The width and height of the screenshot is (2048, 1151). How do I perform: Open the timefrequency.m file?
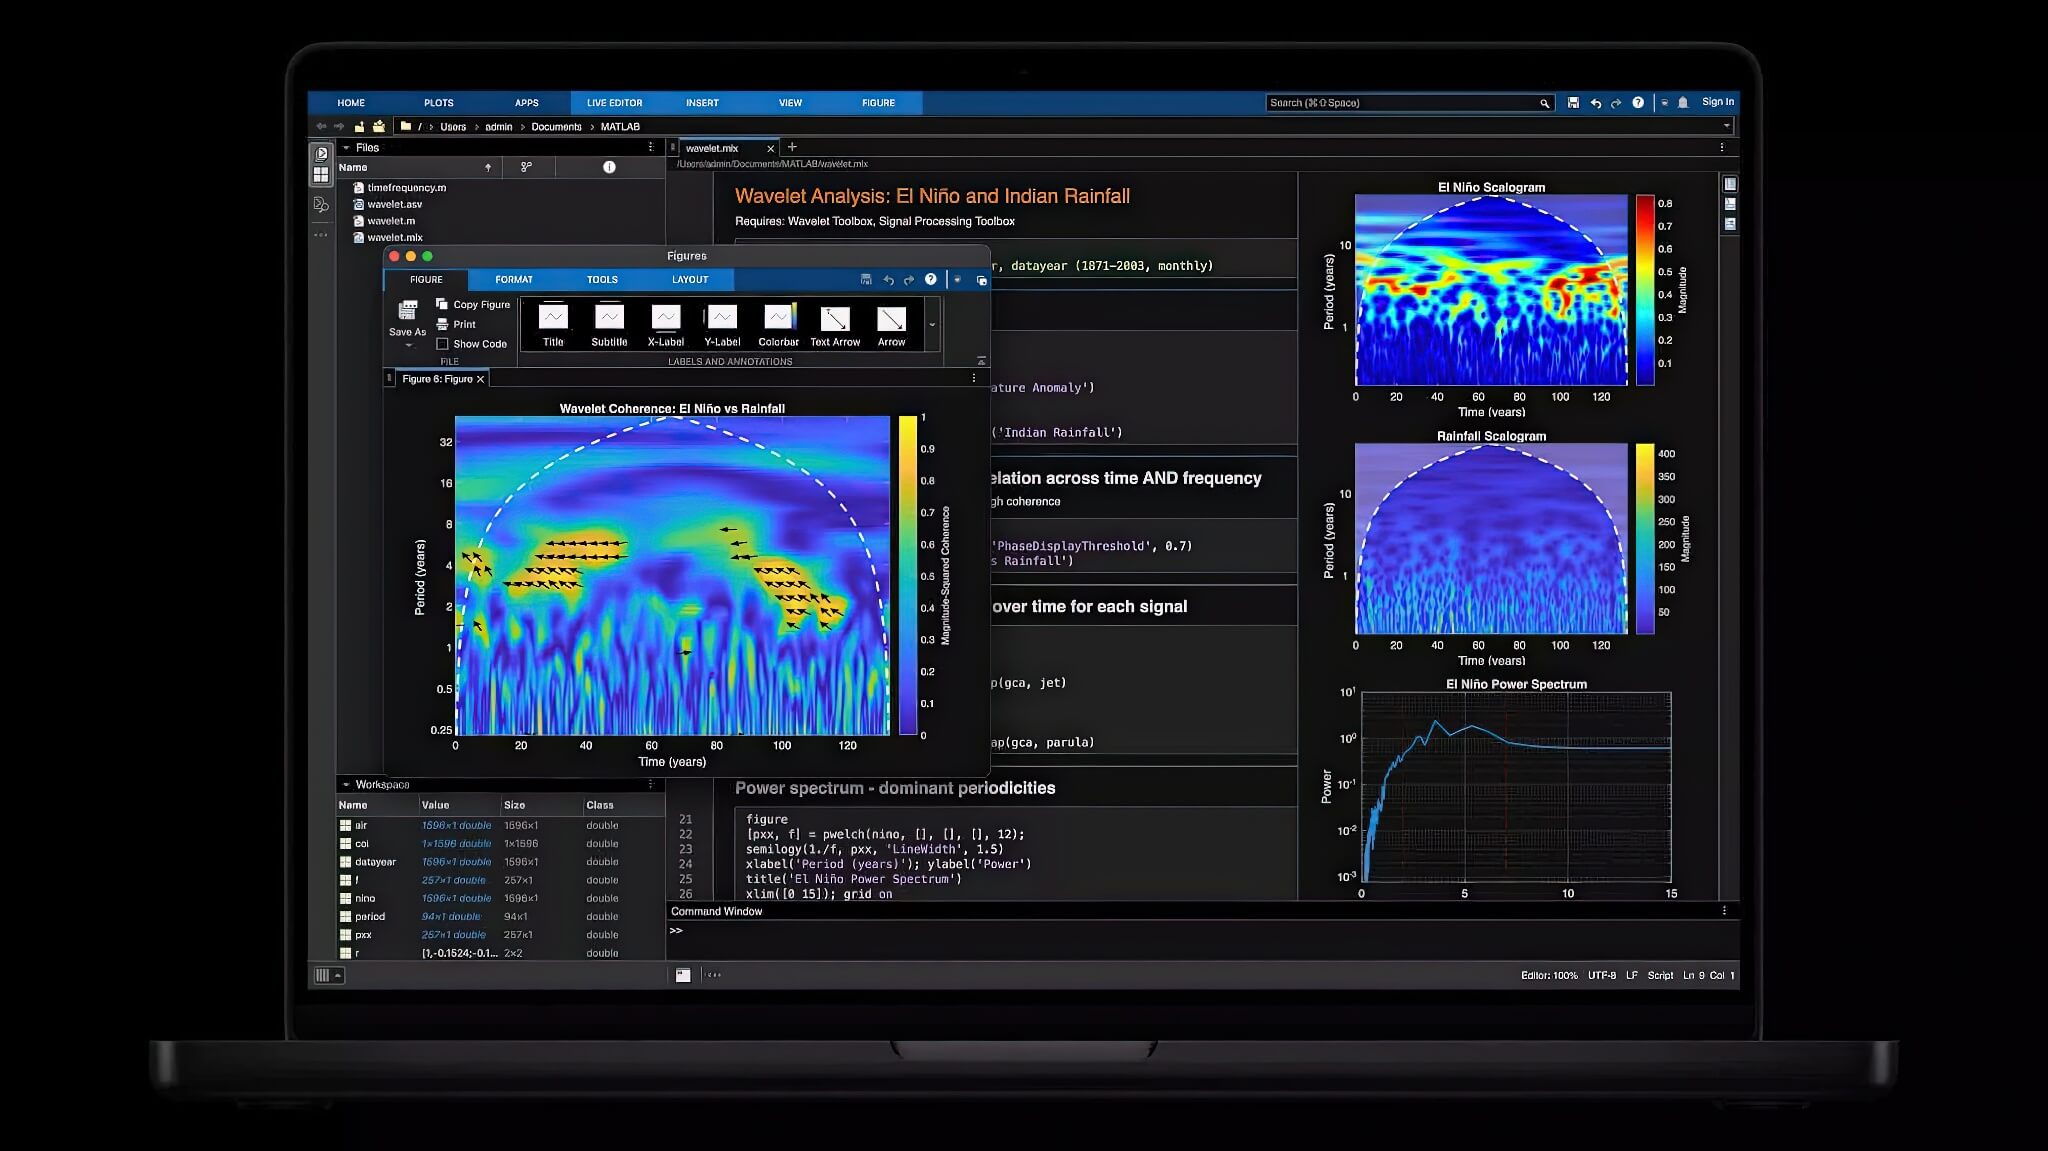[x=406, y=187]
